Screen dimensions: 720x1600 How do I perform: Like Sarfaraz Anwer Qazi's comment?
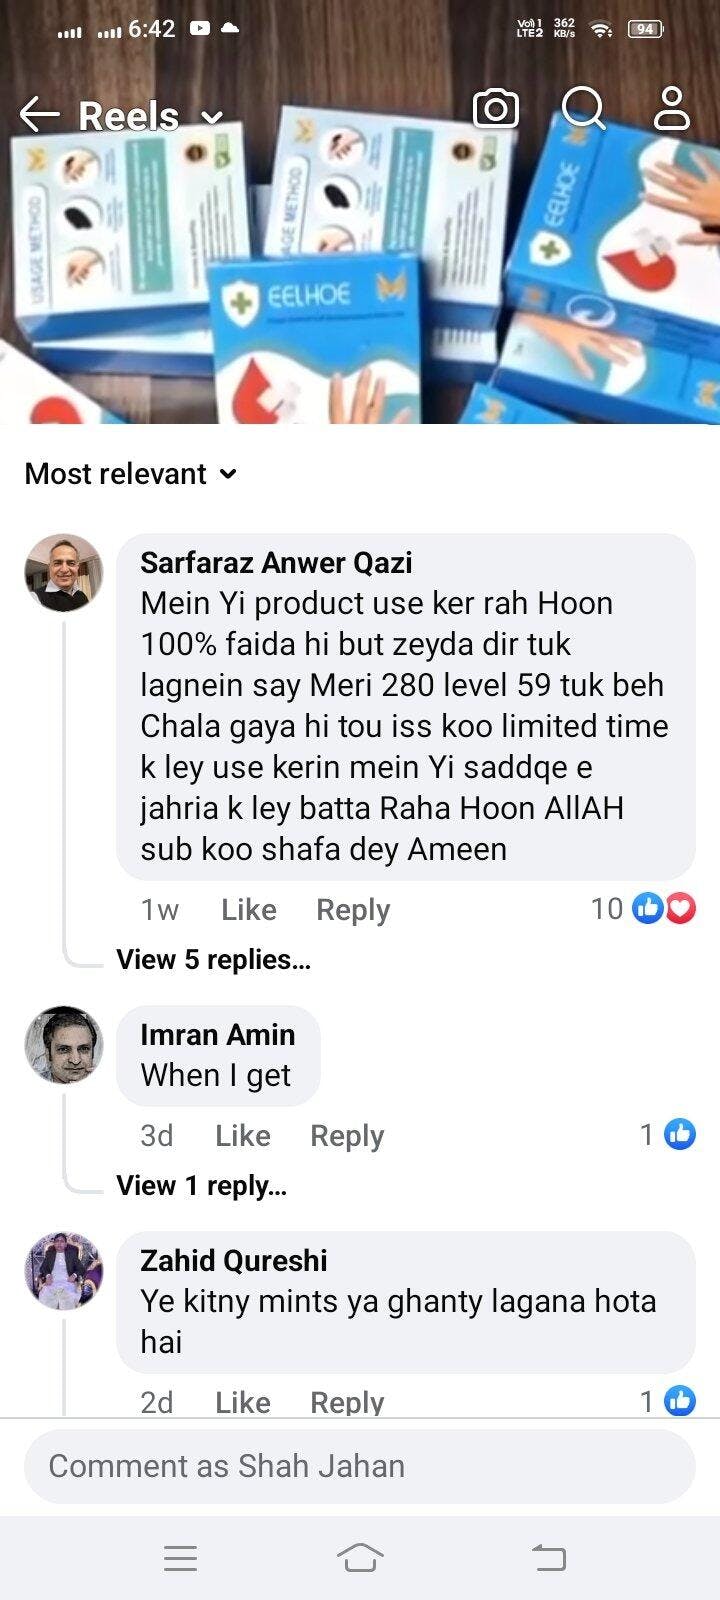coord(248,910)
